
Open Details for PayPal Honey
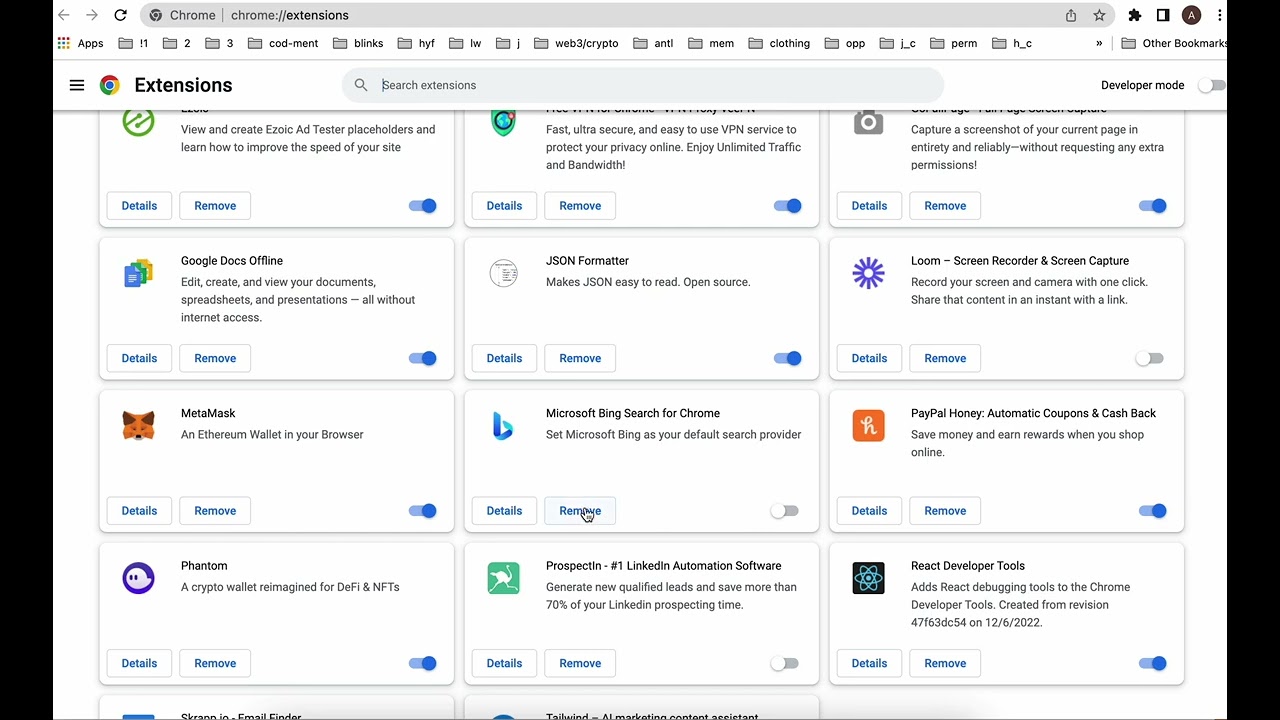869,511
